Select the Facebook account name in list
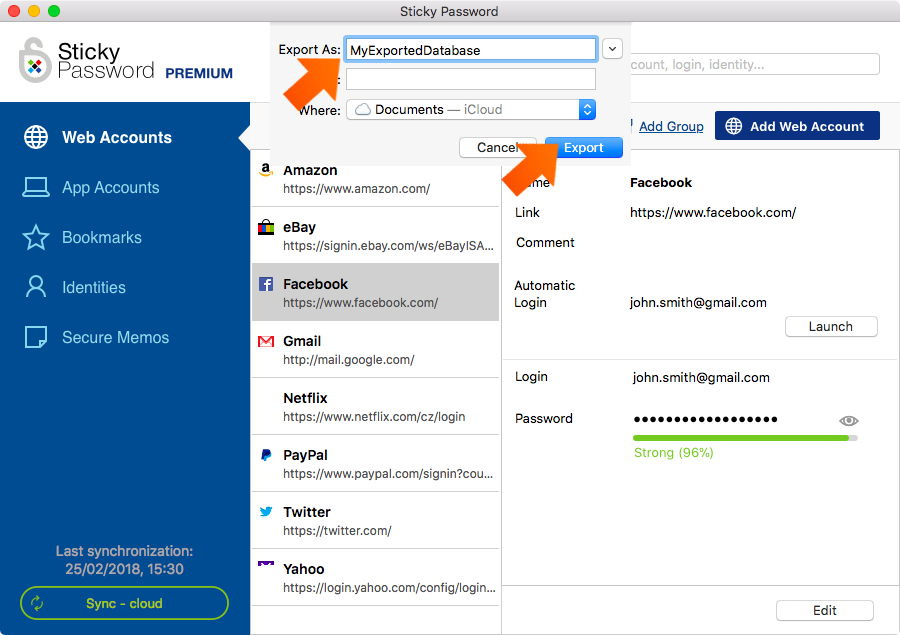 [x=315, y=284]
